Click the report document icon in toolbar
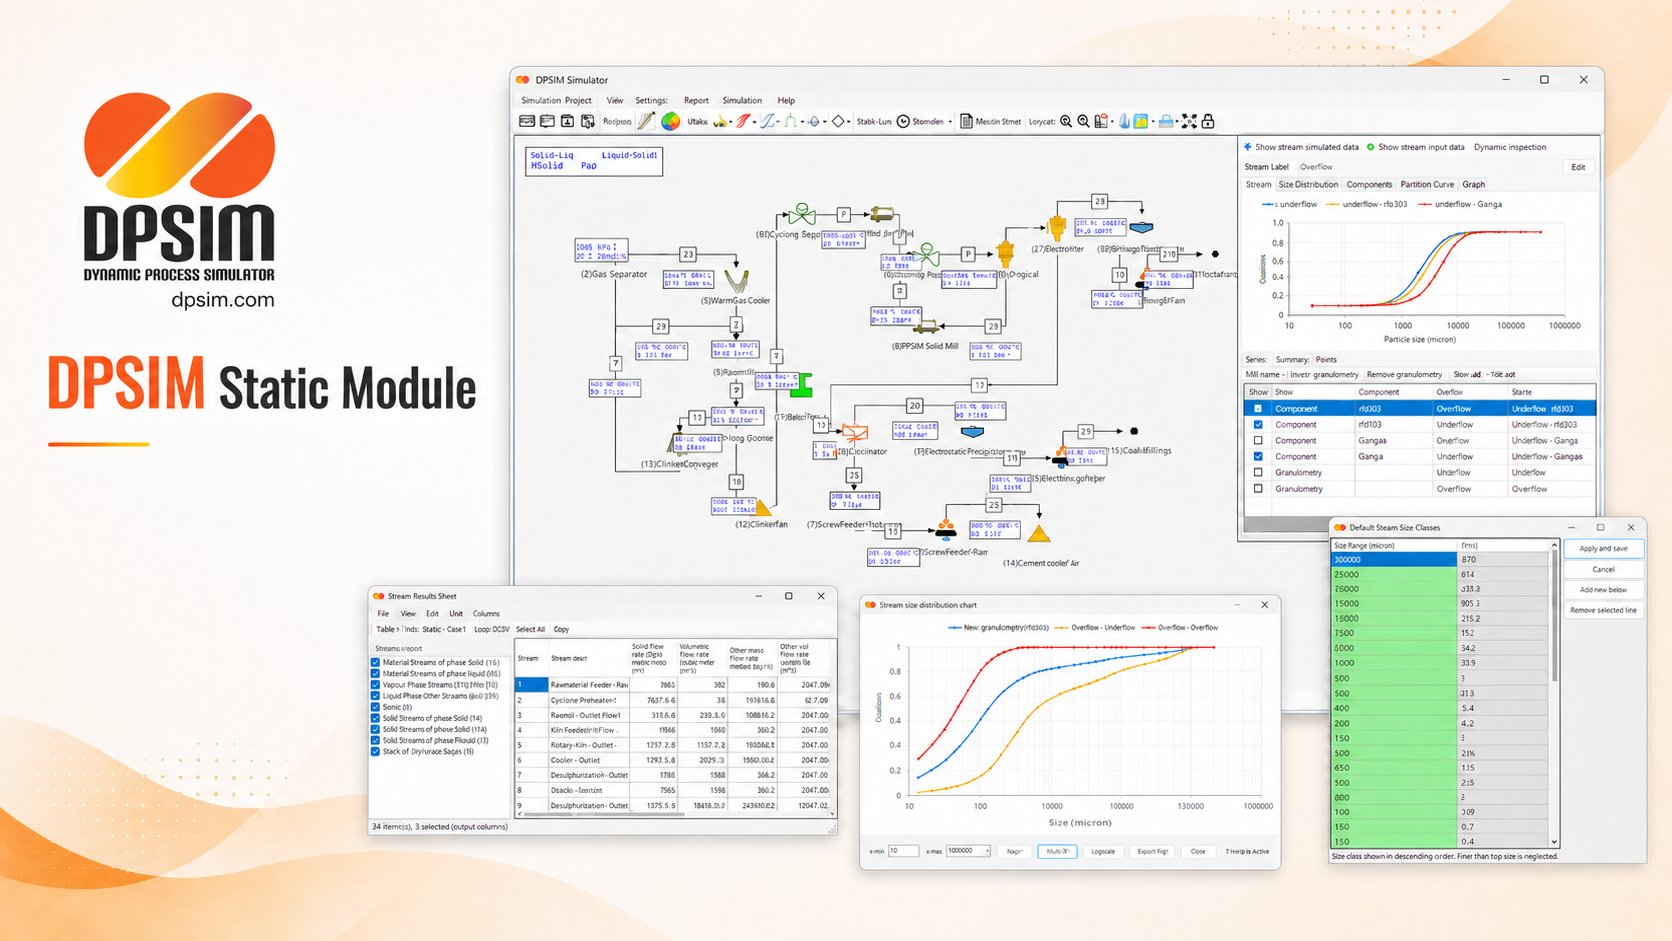This screenshot has width=1672, height=941. [x=966, y=121]
